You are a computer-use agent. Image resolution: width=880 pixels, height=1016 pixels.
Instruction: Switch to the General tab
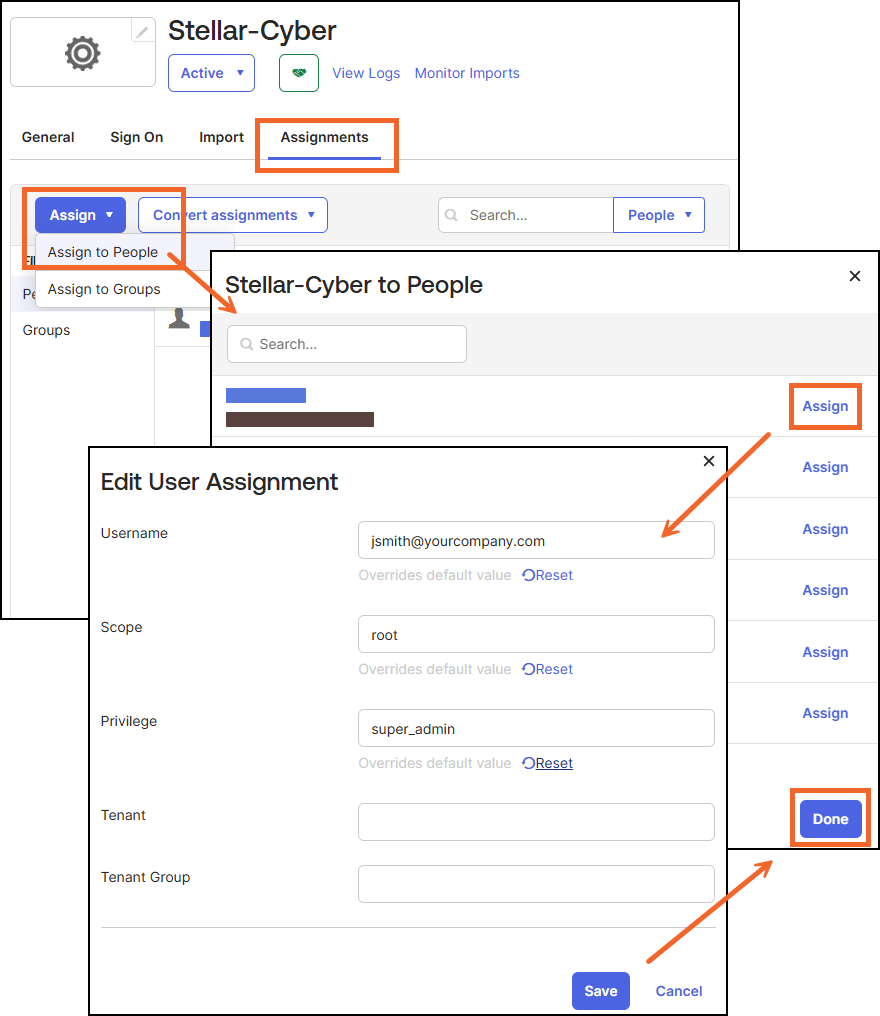tap(48, 137)
